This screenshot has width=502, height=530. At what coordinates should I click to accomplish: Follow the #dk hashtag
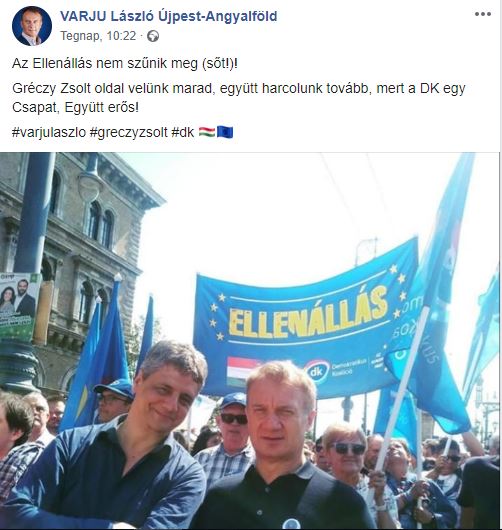[x=183, y=132]
